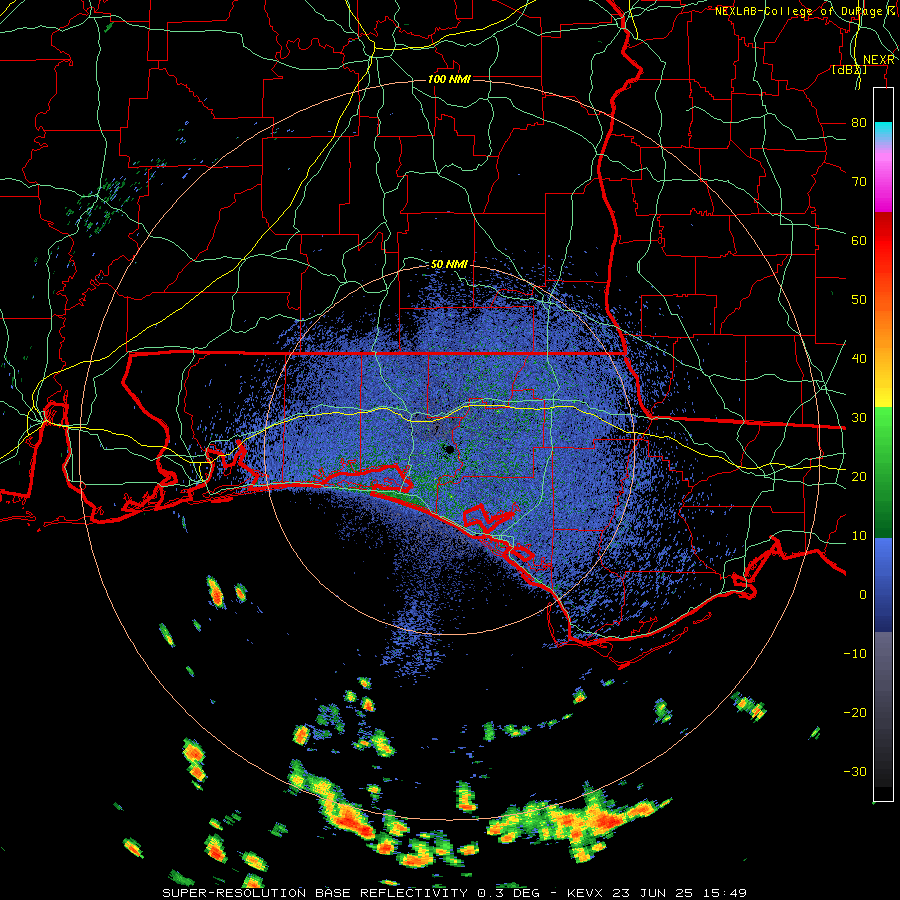Click the -30 value on the dBZ scale

click(x=855, y=772)
